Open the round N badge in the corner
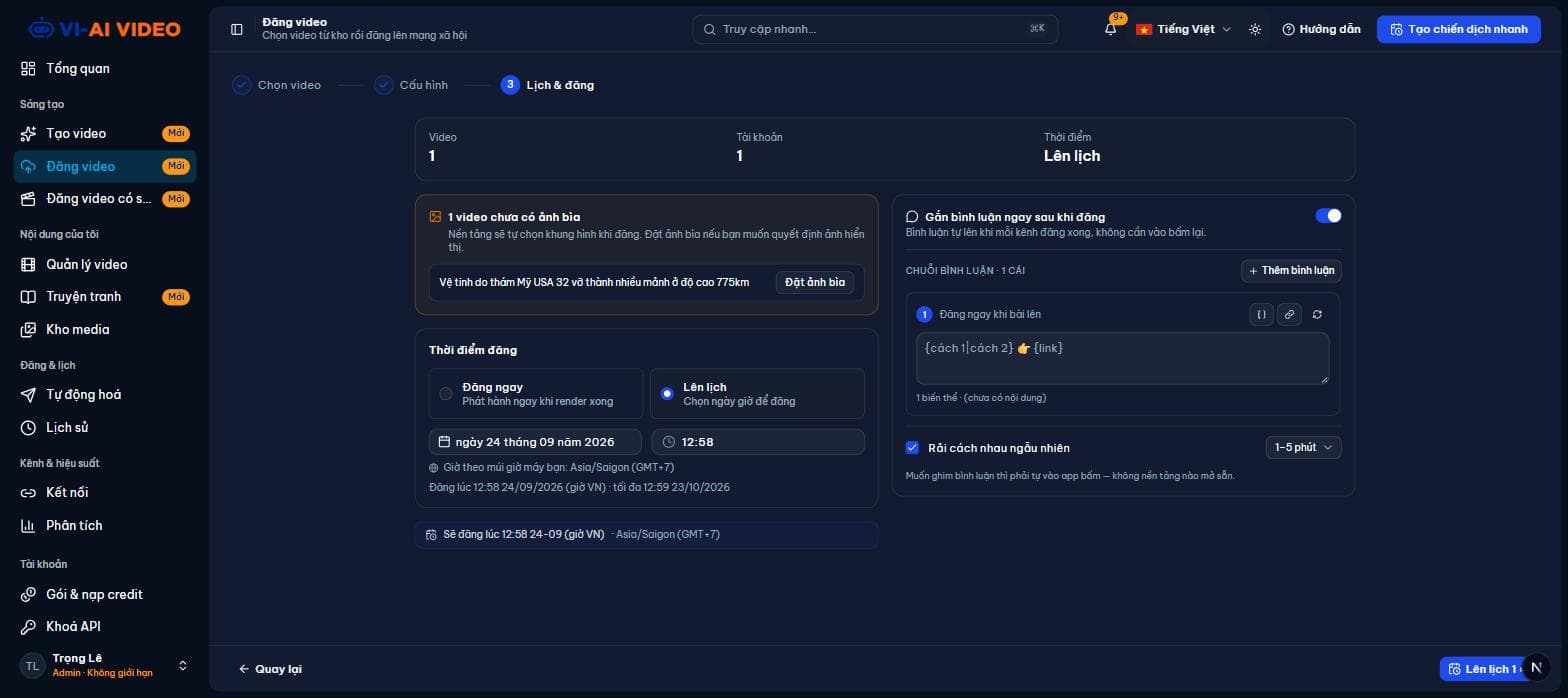Image resolution: width=1568 pixels, height=698 pixels. [1536, 667]
